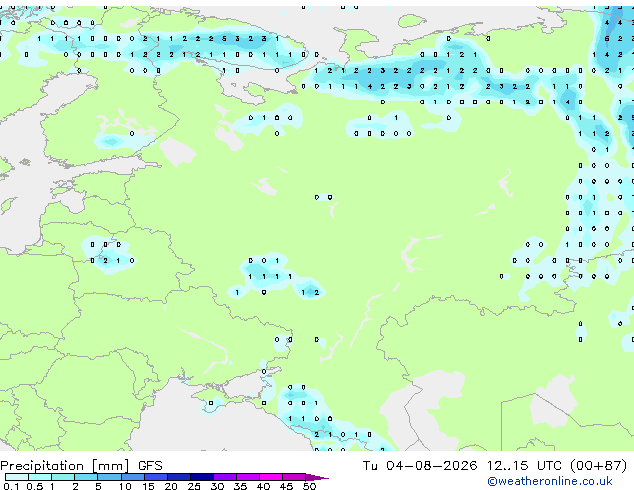Select the 35–40 mm violet legend box
634x490 pixels.
pyautogui.click(x=247, y=477)
